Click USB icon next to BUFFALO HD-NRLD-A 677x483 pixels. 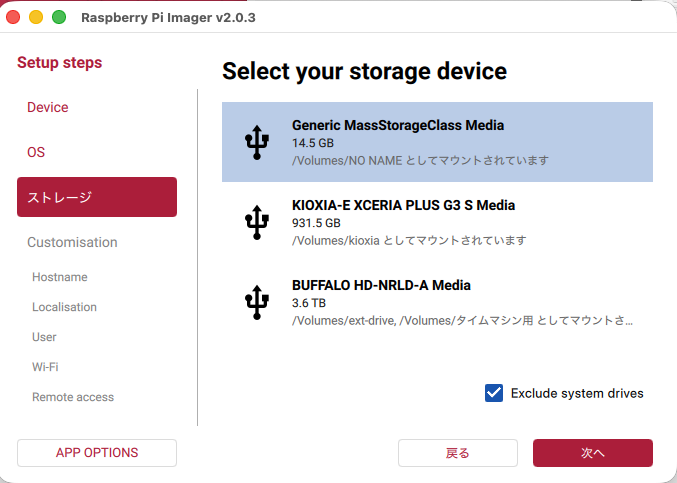pos(257,302)
